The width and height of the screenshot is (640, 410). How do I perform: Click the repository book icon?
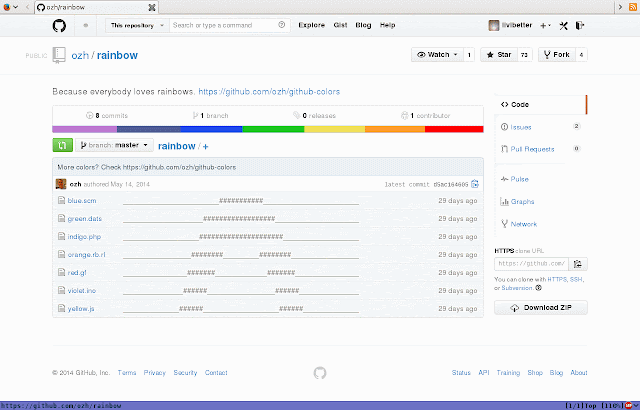coord(59,55)
